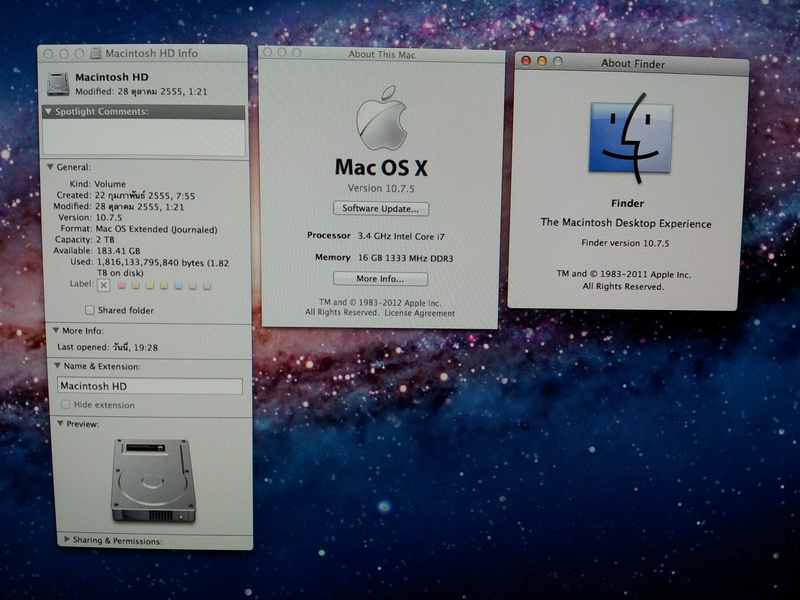Toggle the Hide extension checkbox
Viewport: 800px width, 600px height.
tap(65, 404)
